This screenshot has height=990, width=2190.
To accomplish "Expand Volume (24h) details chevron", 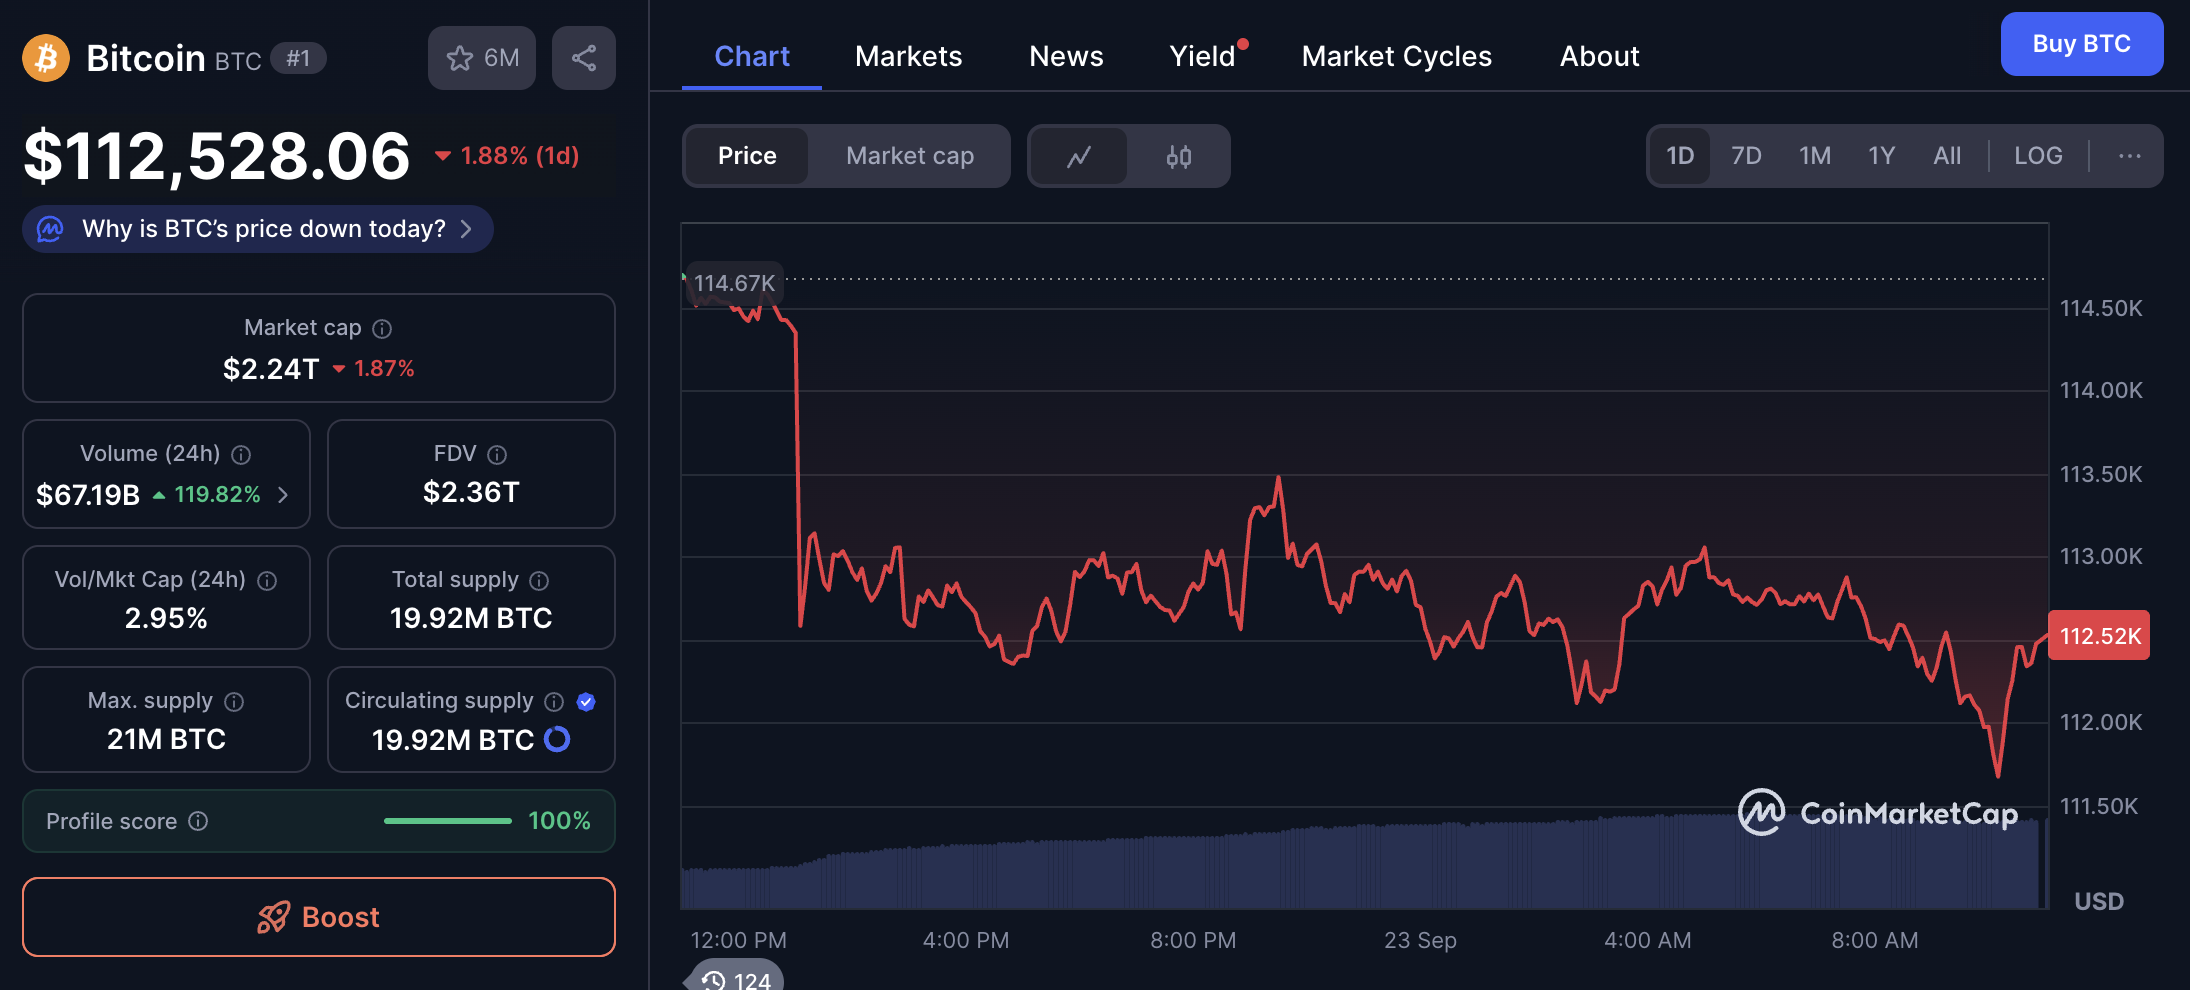I will (283, 495).
